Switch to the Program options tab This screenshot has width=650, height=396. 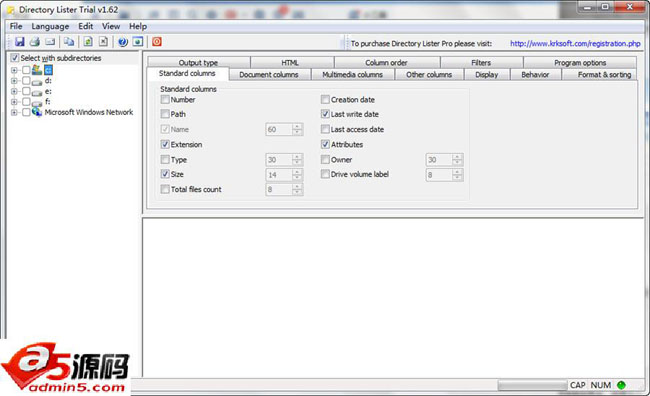point(580,63)
